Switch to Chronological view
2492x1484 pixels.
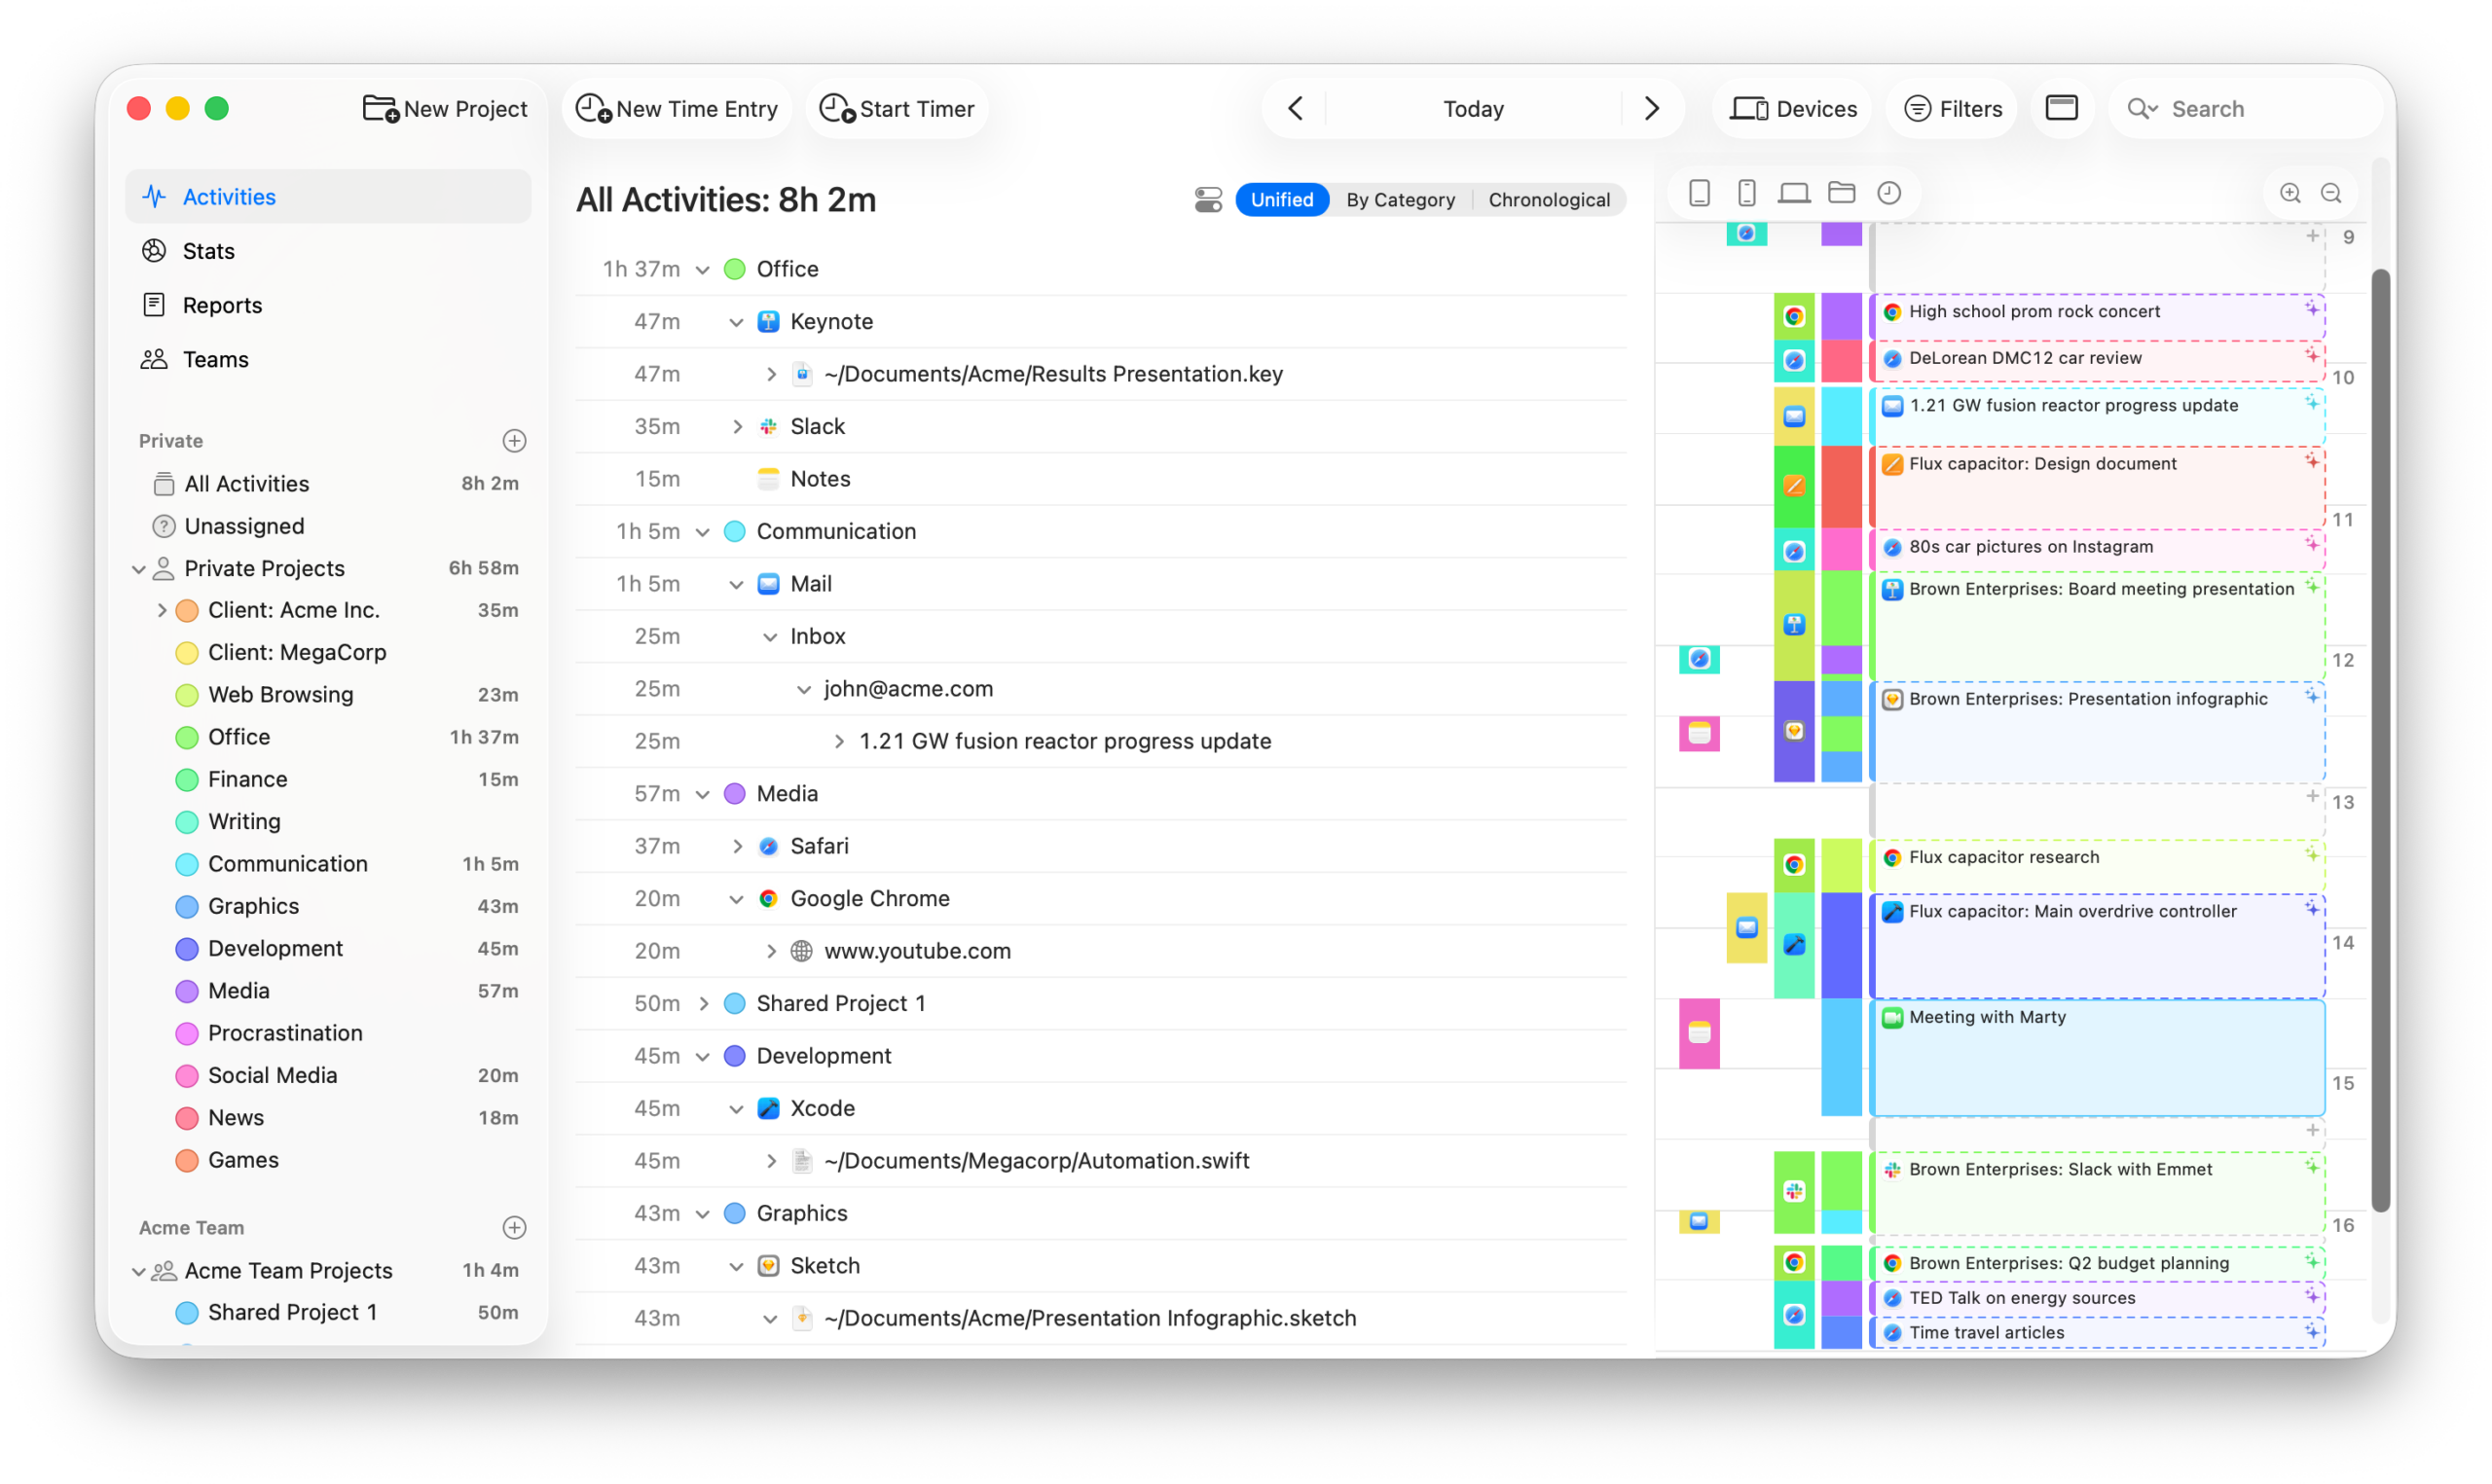(1549, 199)
